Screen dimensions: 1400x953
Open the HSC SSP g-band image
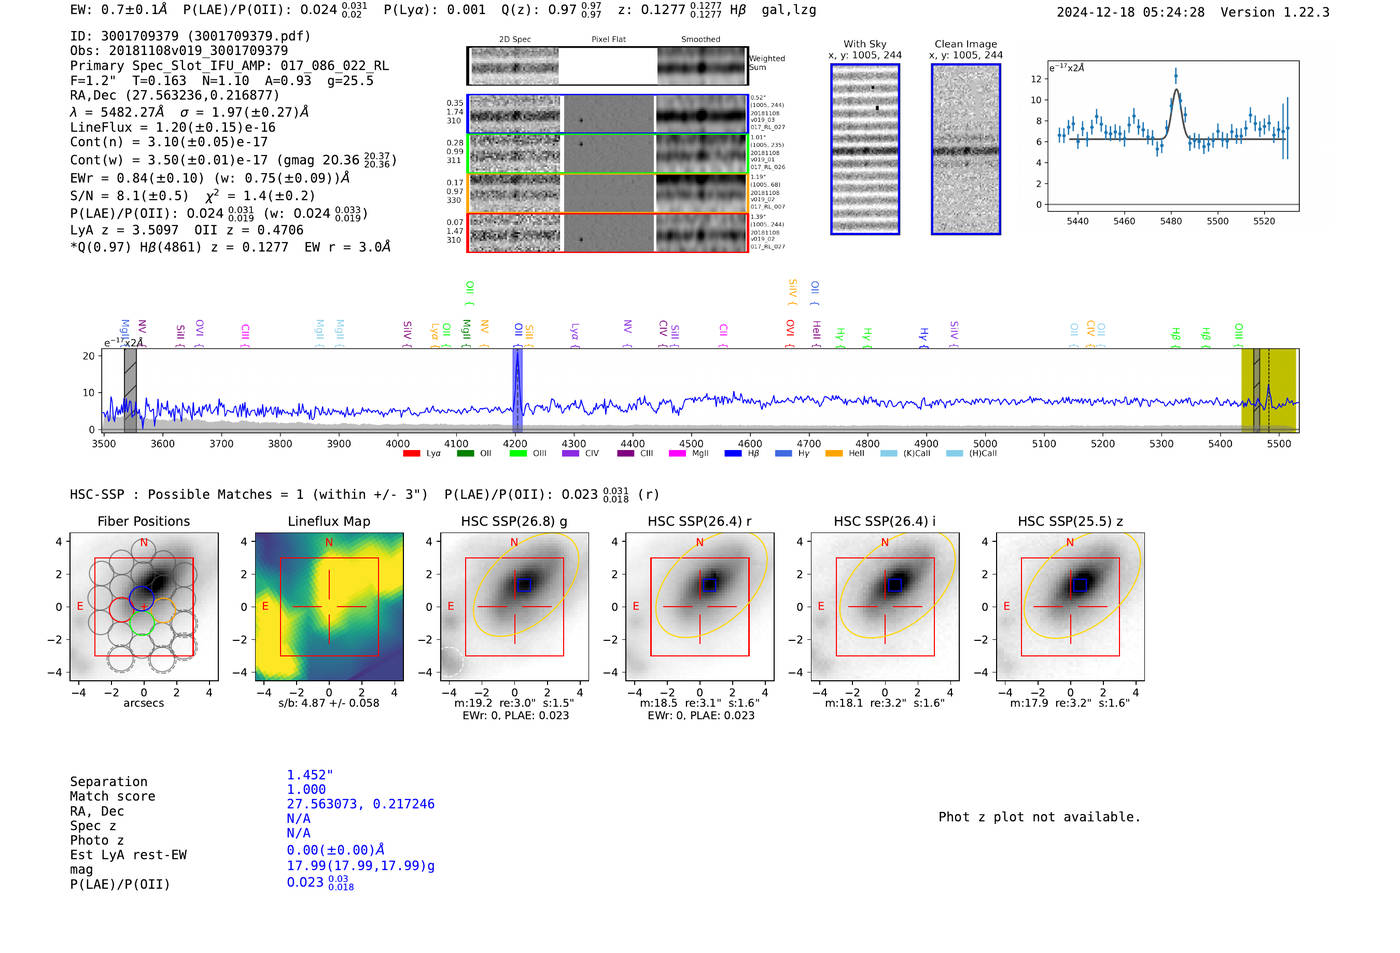(514, 607)
